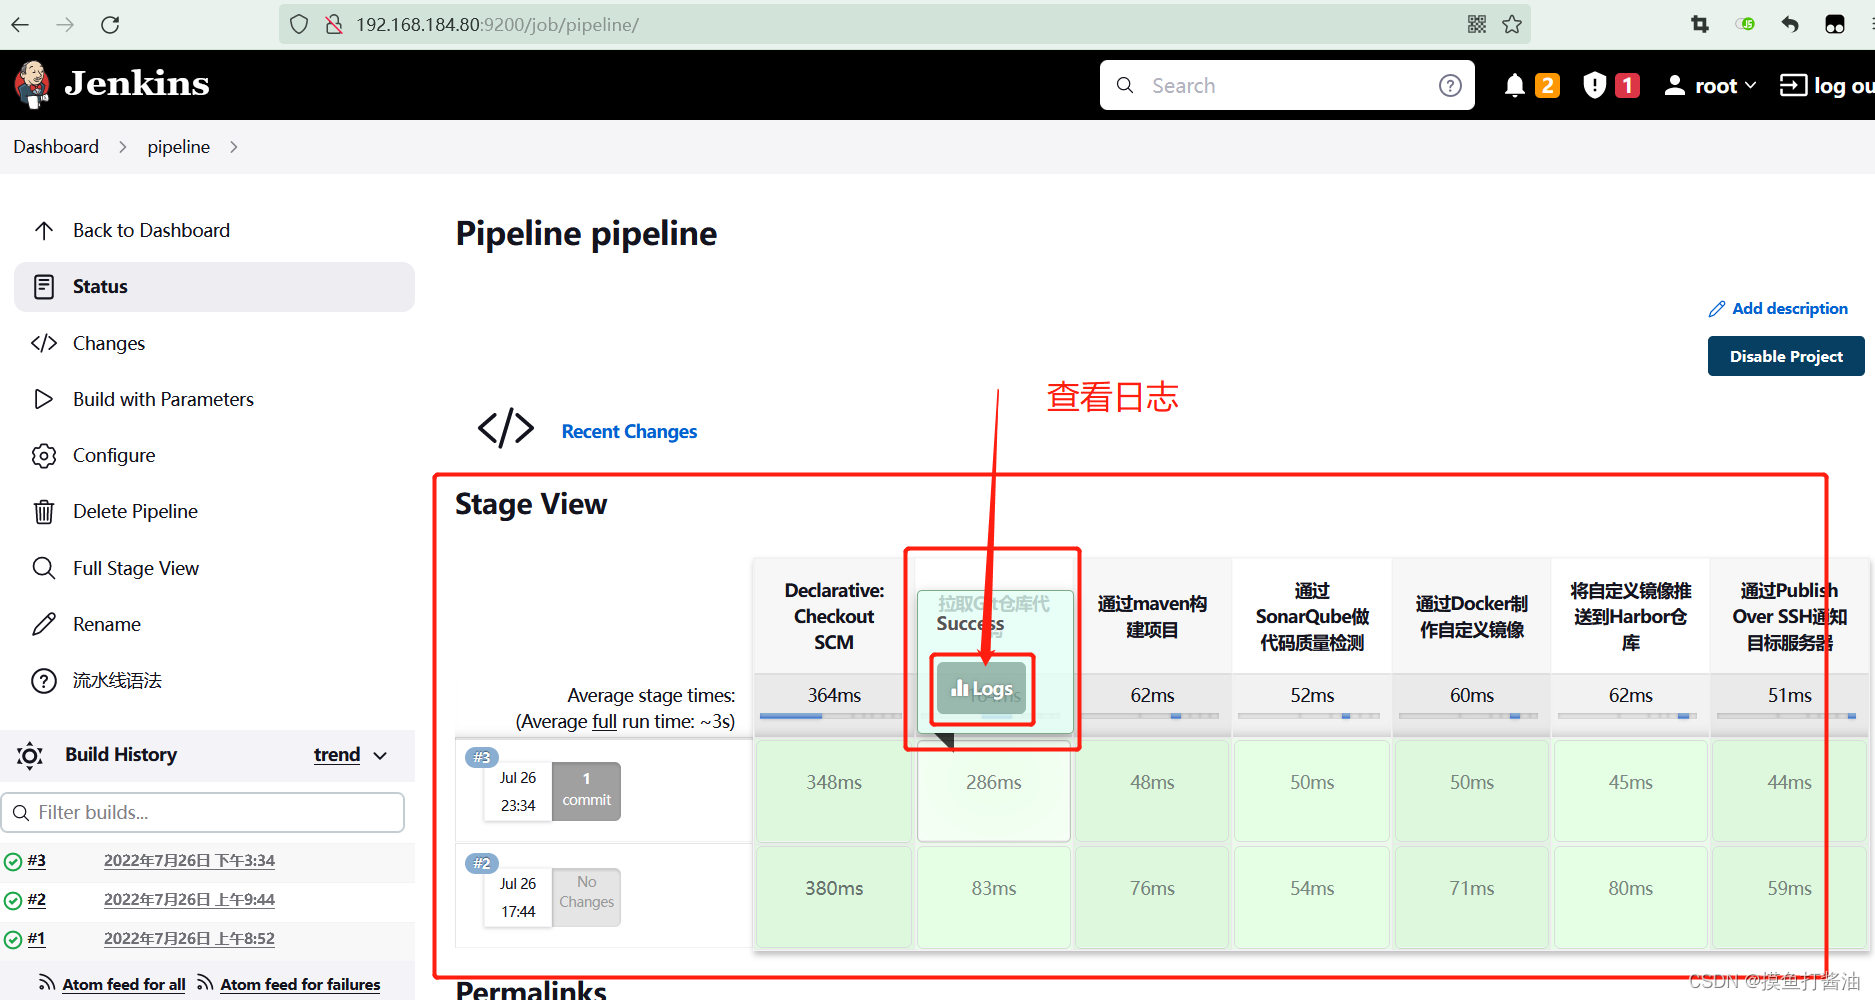Viewport: 1875px width, 1000px height.
Task: Open Atom feed for all
Action: (x=123, y=984)
